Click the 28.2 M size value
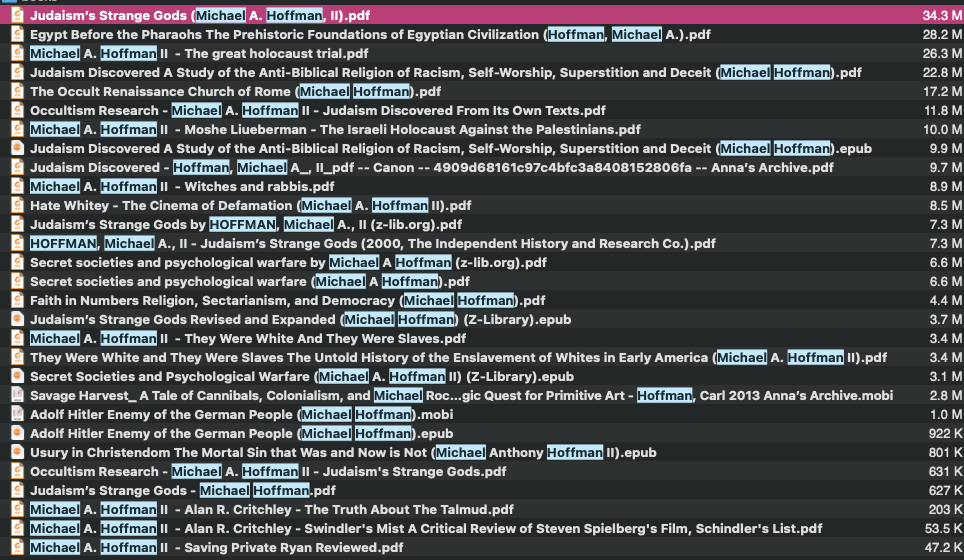The width and height of the screenshot is (964, 560). [942, 34]
